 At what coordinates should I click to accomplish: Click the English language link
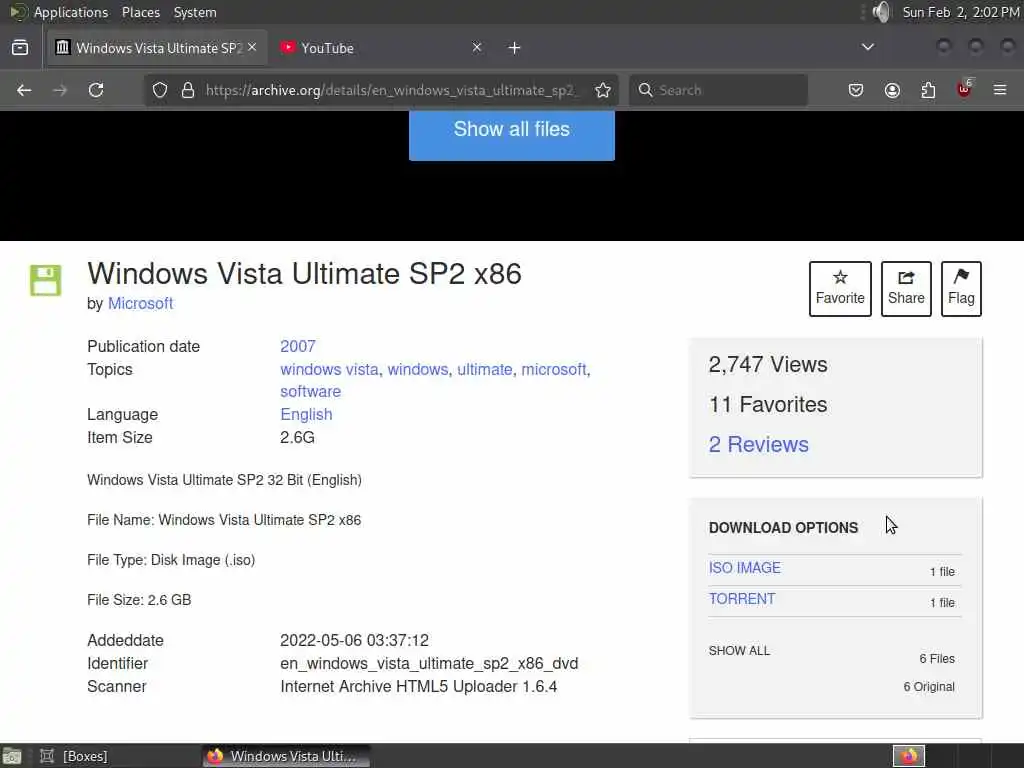pos(306,414)
